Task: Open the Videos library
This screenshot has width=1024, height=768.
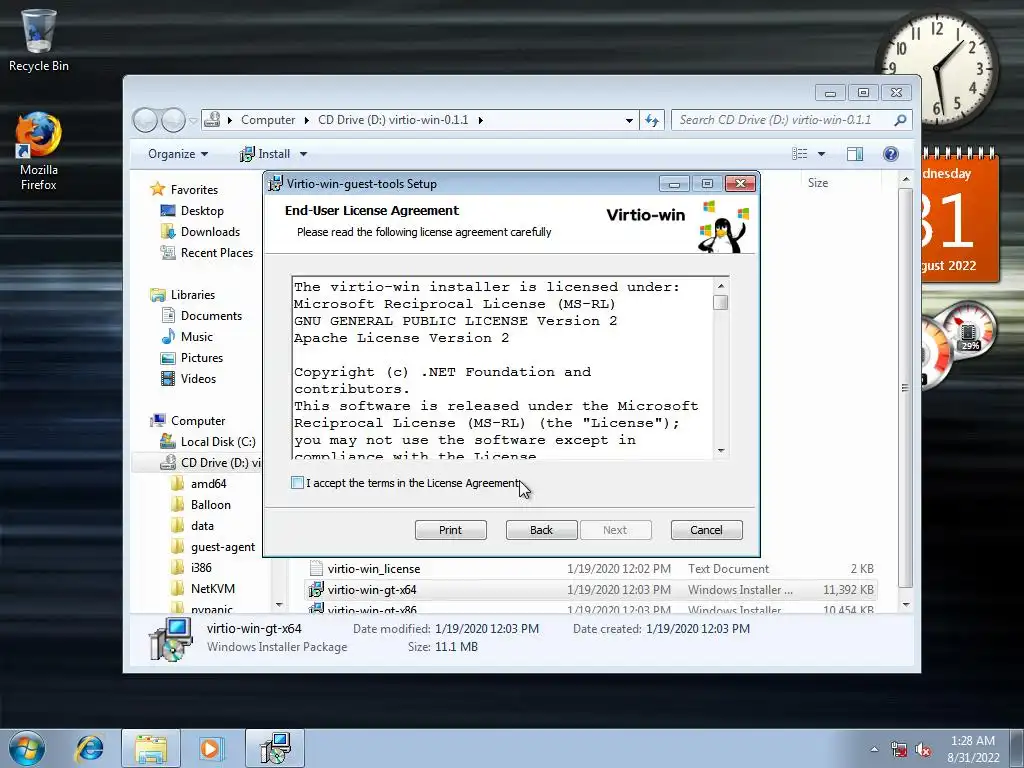Action: [198, 379]
